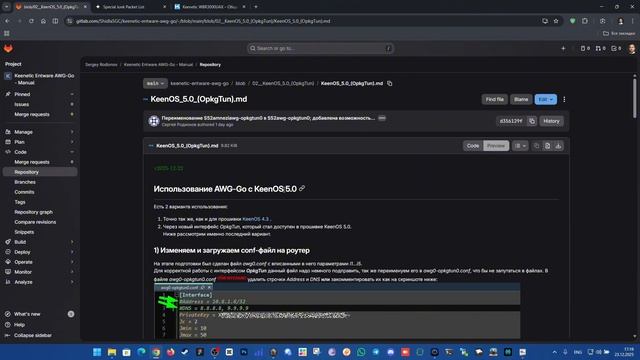This screenshot has width=640, height=360.
Task: Open main branch selector dropdown
Action: pos(155,83)
